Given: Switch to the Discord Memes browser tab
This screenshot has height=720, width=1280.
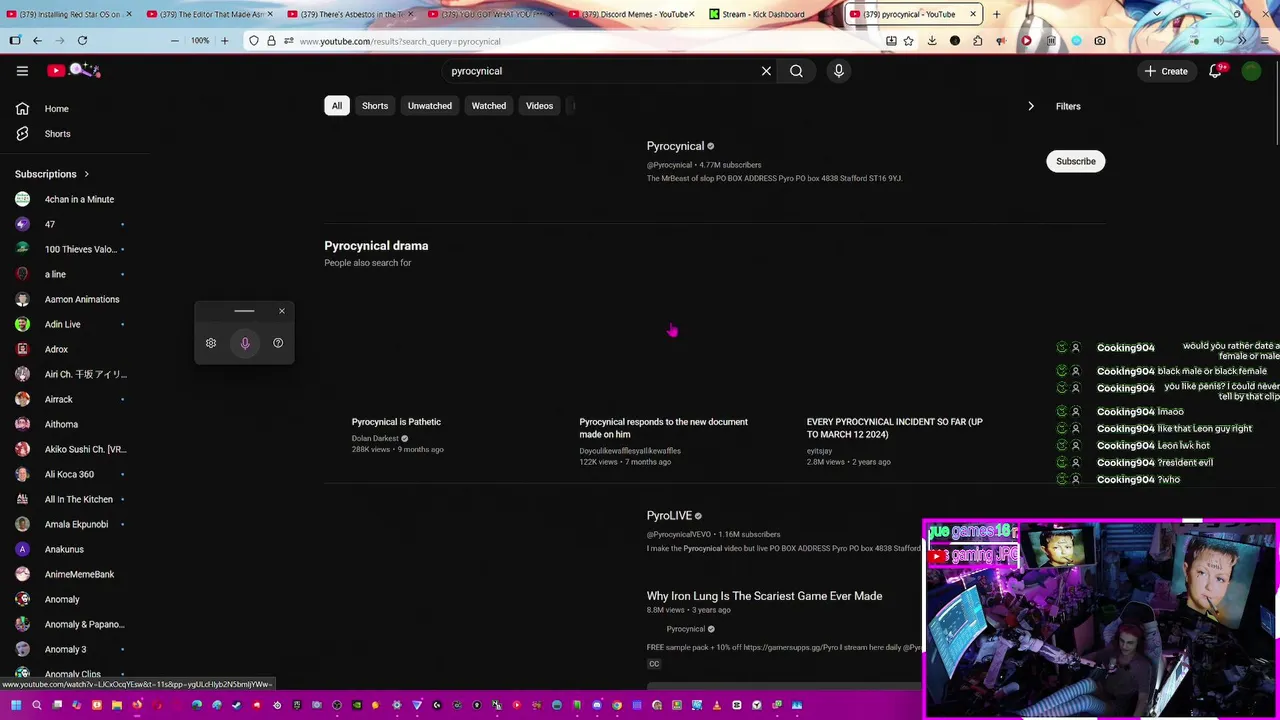Looking at the screenshot, I should pos(630,14).
